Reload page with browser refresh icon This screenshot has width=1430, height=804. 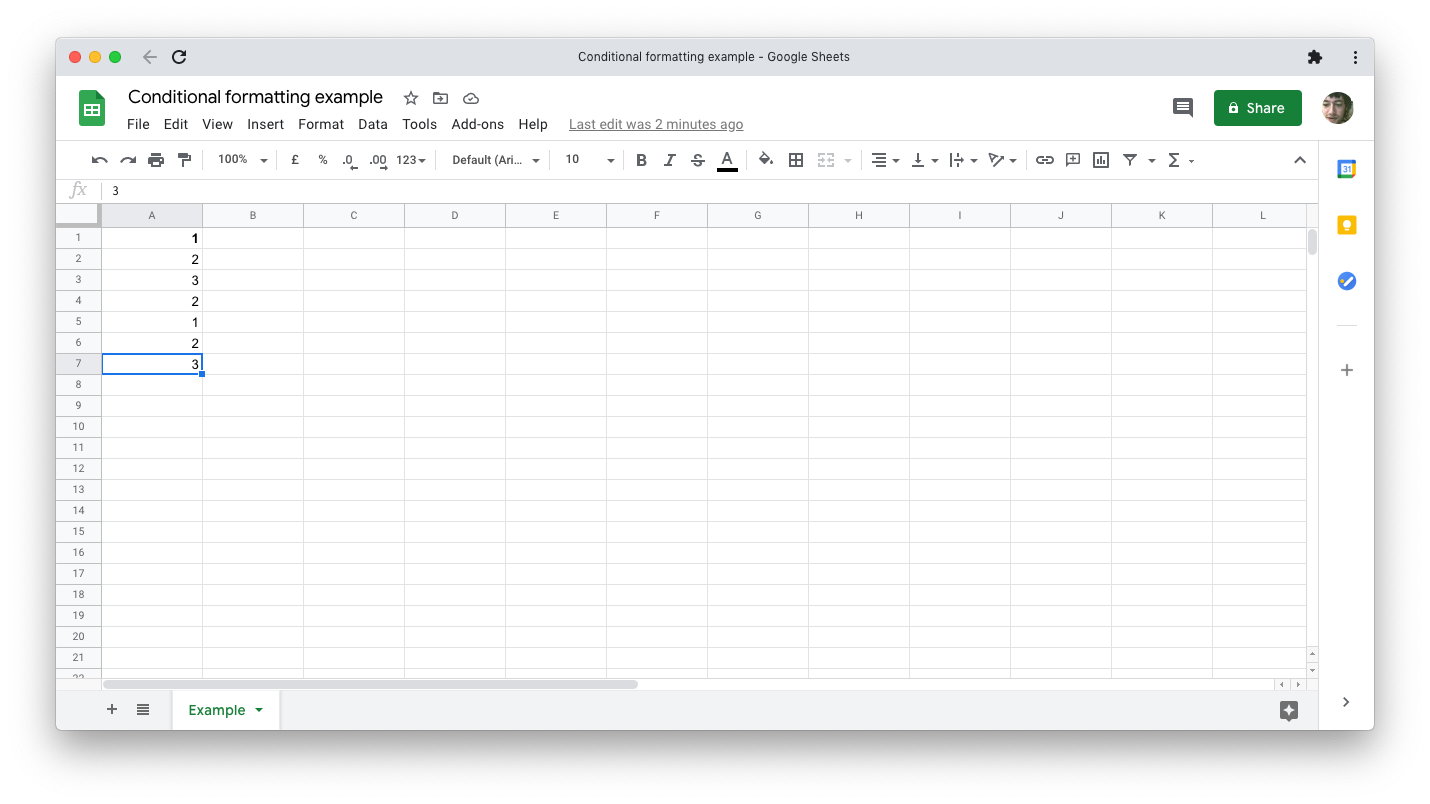point(179,57)
